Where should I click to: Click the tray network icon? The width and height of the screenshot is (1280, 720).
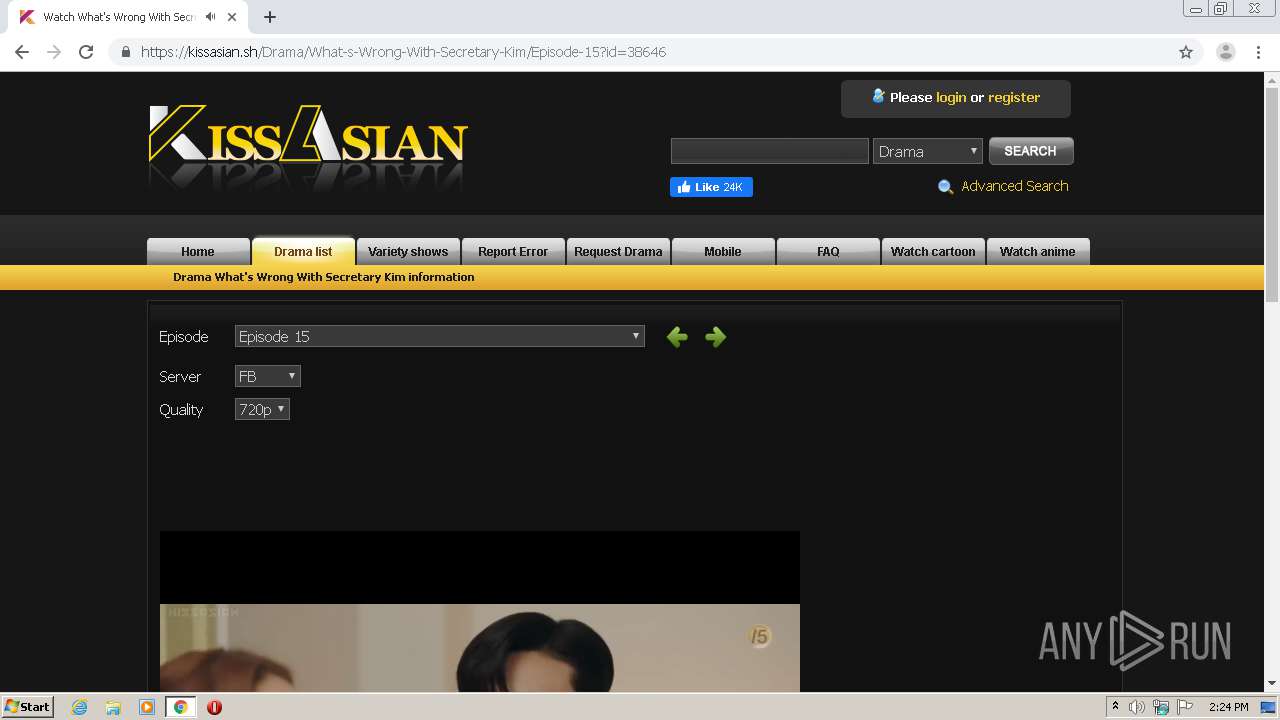point(1161,707)
